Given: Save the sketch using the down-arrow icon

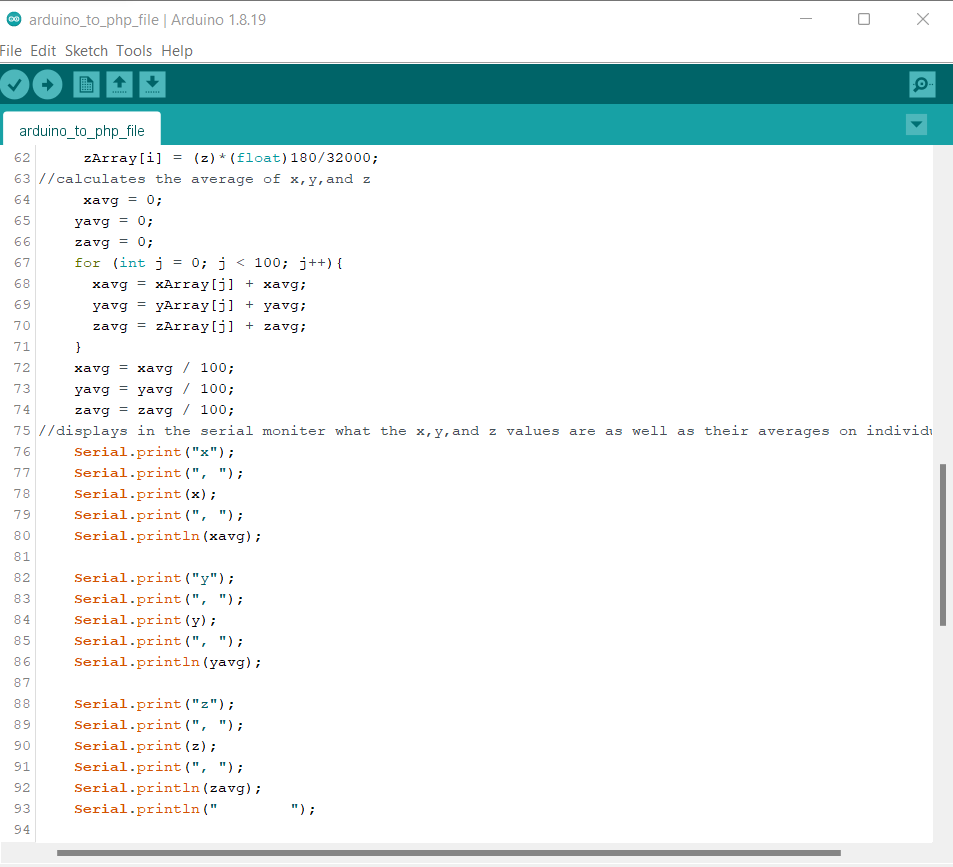Looking at the screenshot, I should pyautogui.click(x=152, y=85).
